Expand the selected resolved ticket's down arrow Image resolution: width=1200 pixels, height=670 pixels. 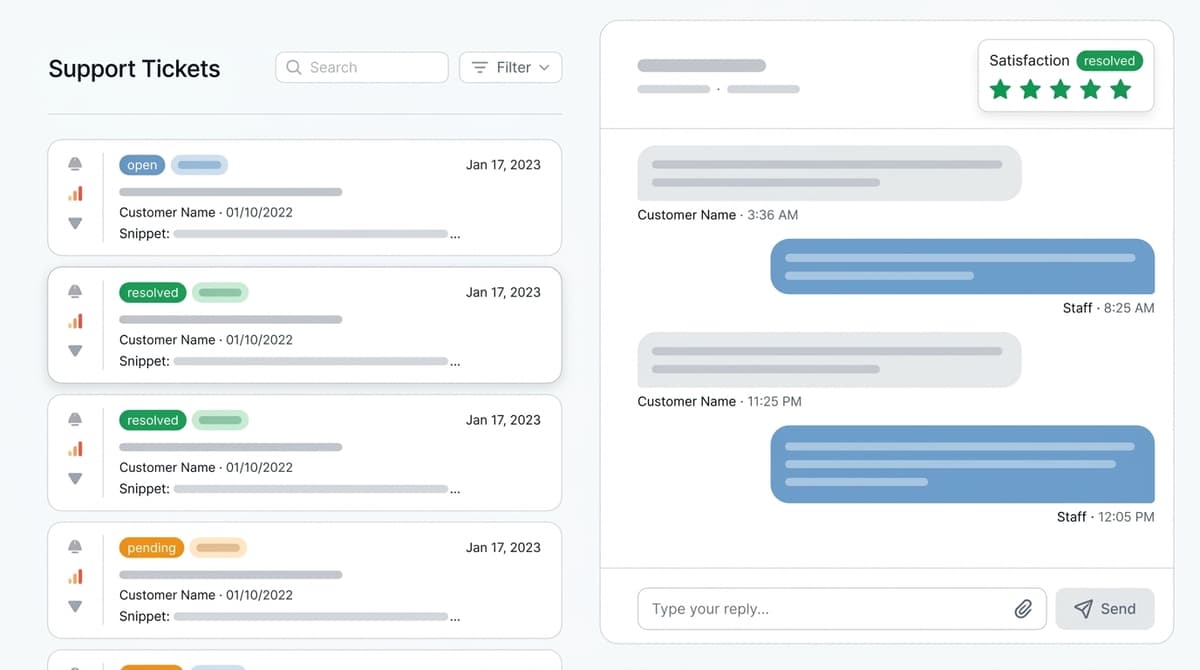tap(75, 351)
